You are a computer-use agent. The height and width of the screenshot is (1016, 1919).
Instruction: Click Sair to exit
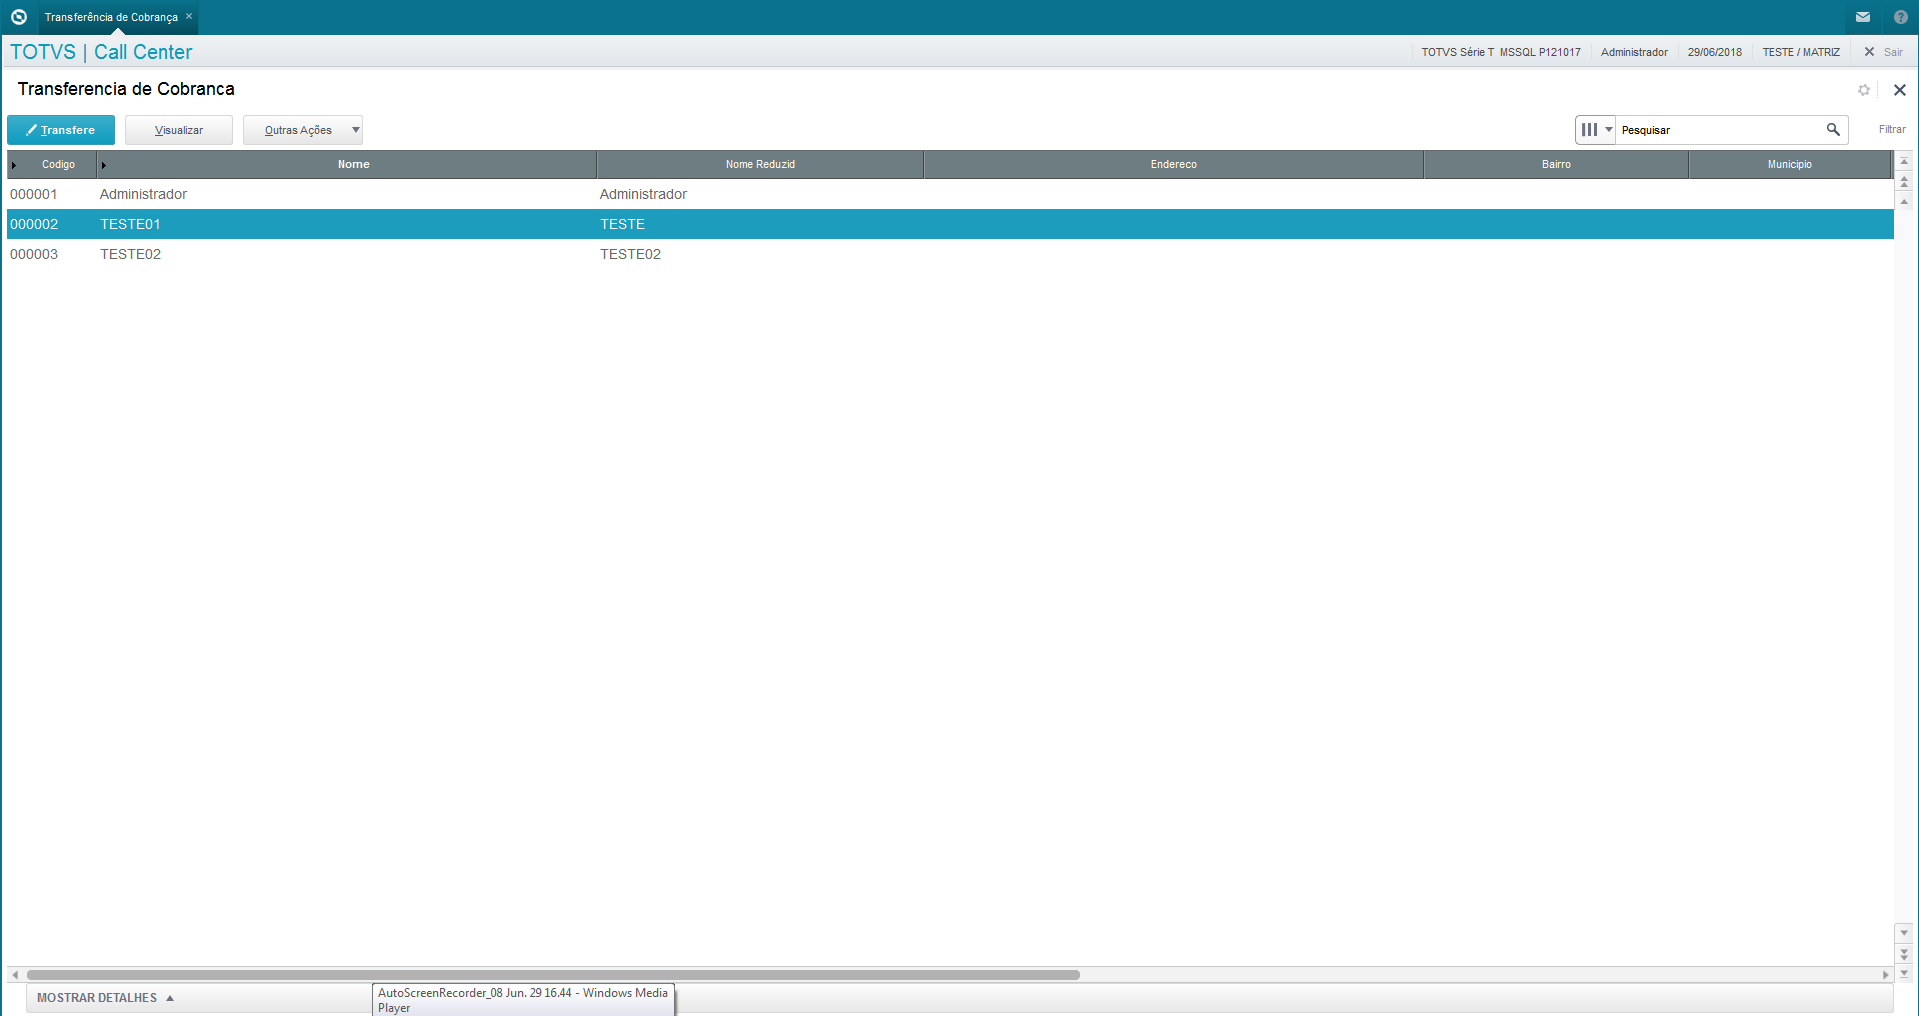click(1884, 52)
